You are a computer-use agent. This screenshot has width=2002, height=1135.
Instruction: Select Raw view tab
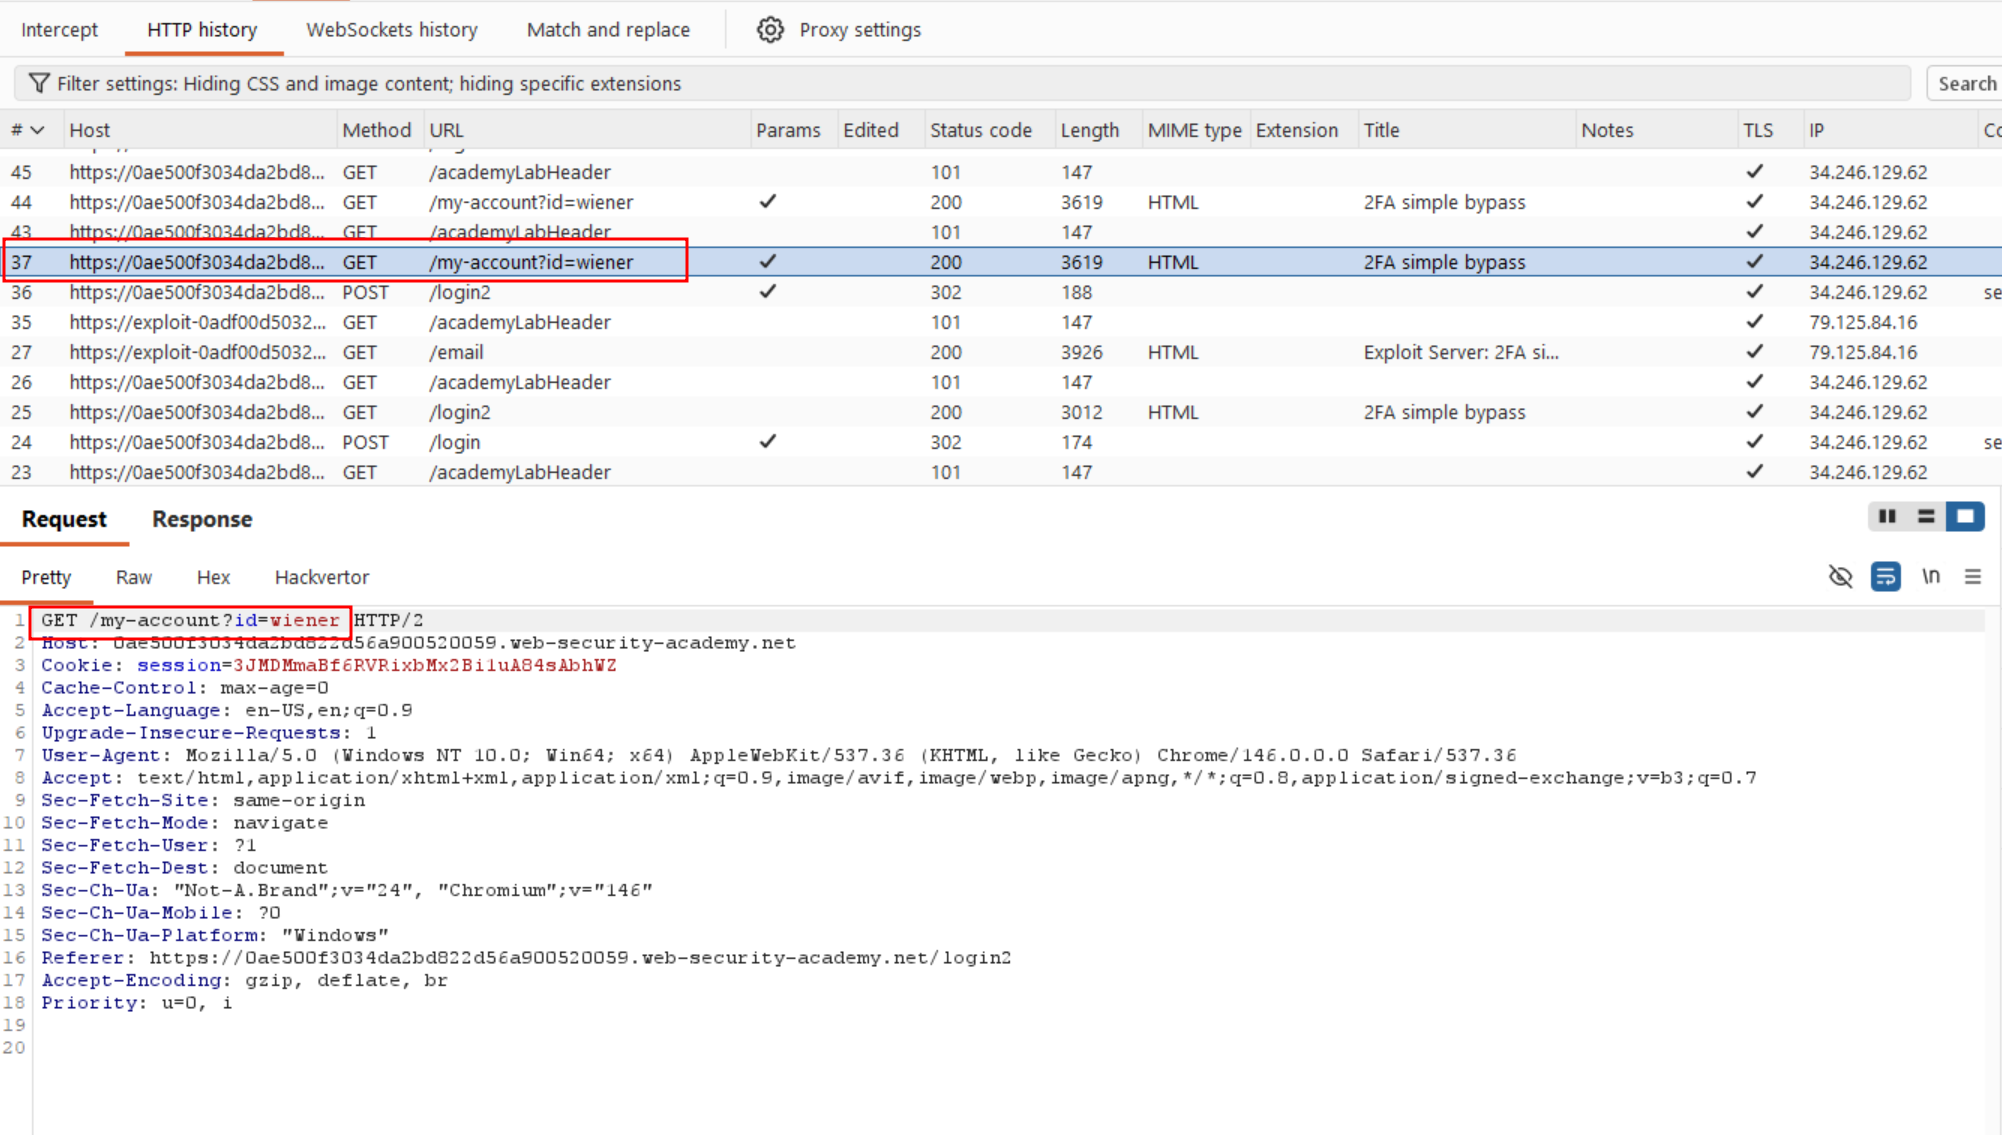tap(134, 577)
